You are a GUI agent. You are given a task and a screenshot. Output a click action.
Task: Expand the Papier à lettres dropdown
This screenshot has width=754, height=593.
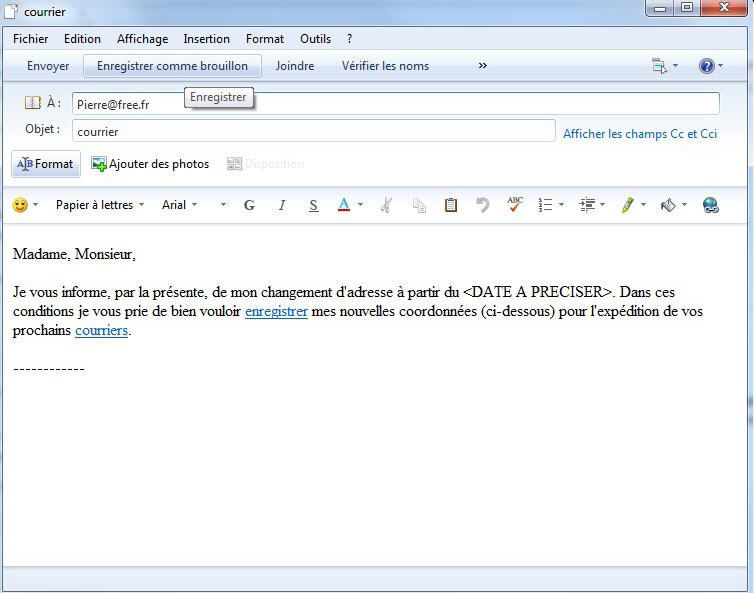[100, 205]
